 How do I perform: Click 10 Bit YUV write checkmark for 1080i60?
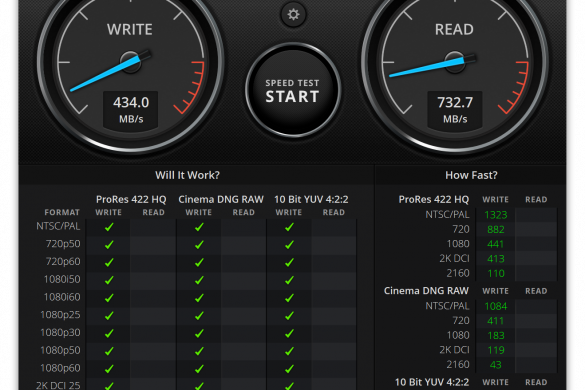click(x=289, y=298)
